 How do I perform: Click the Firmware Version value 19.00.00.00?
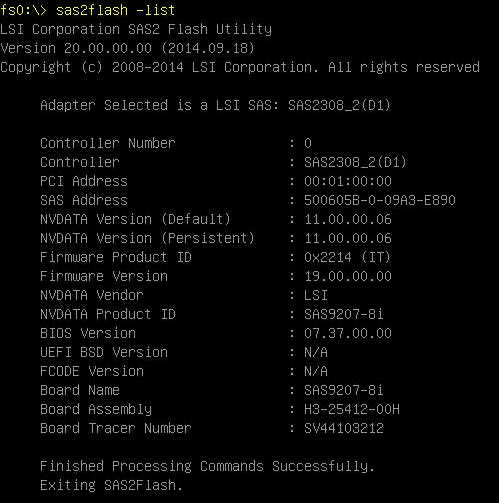pyautogui.click(x=348, y=276)
